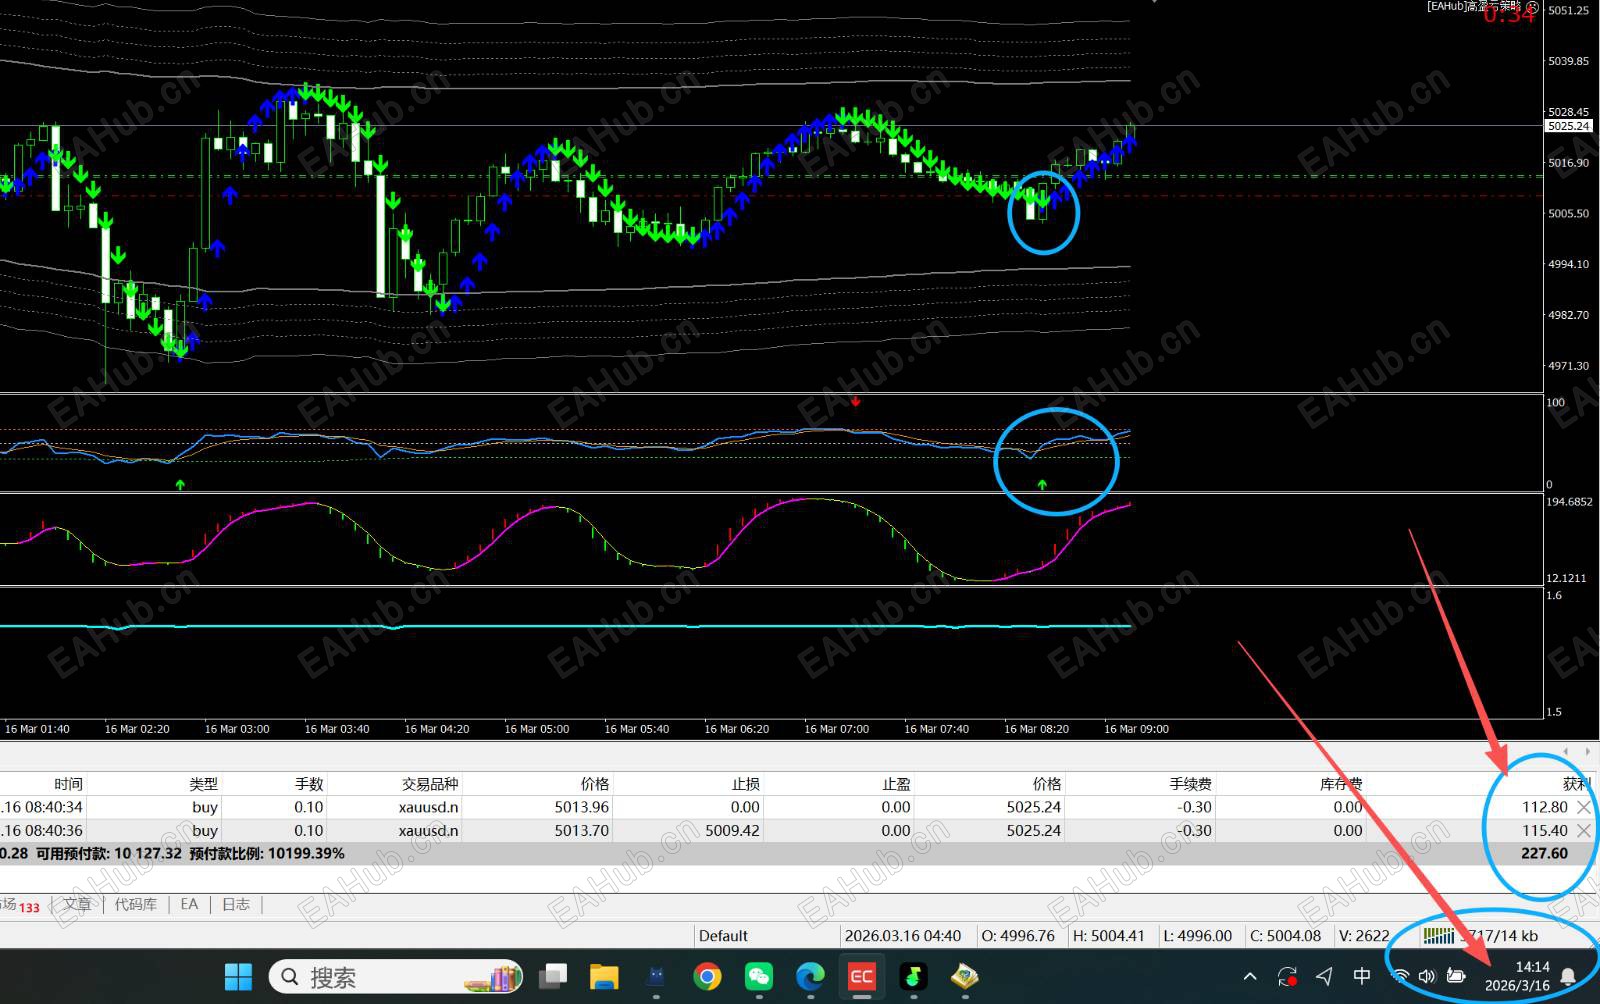
Task: Click the 止损 column header
Action: 746,784
